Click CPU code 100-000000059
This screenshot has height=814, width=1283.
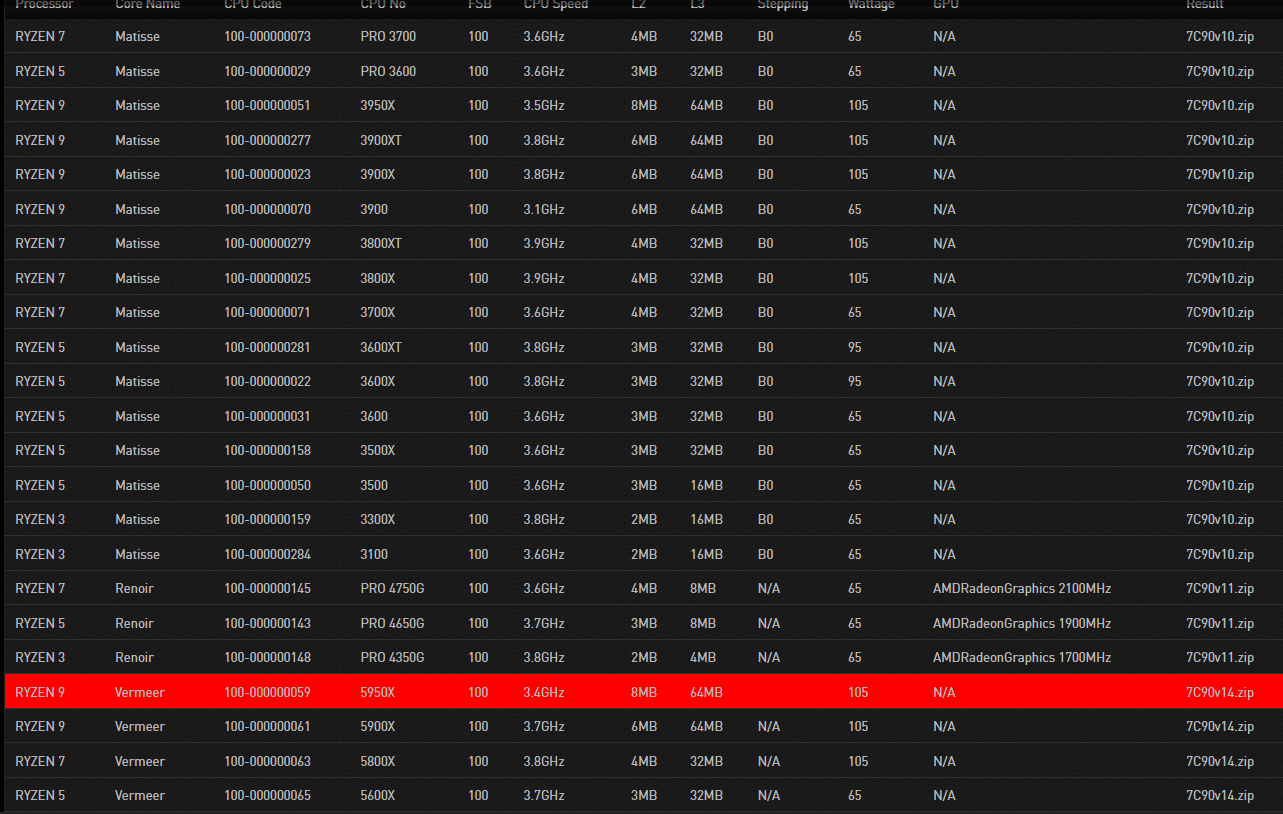click(267, 692)
